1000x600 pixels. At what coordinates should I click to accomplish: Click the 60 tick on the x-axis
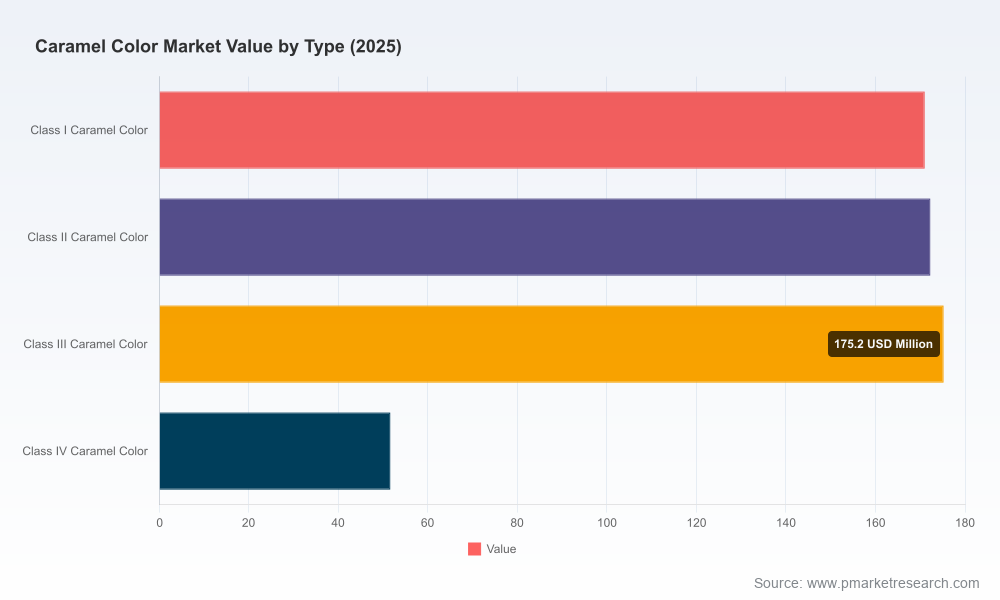(427, 523)
